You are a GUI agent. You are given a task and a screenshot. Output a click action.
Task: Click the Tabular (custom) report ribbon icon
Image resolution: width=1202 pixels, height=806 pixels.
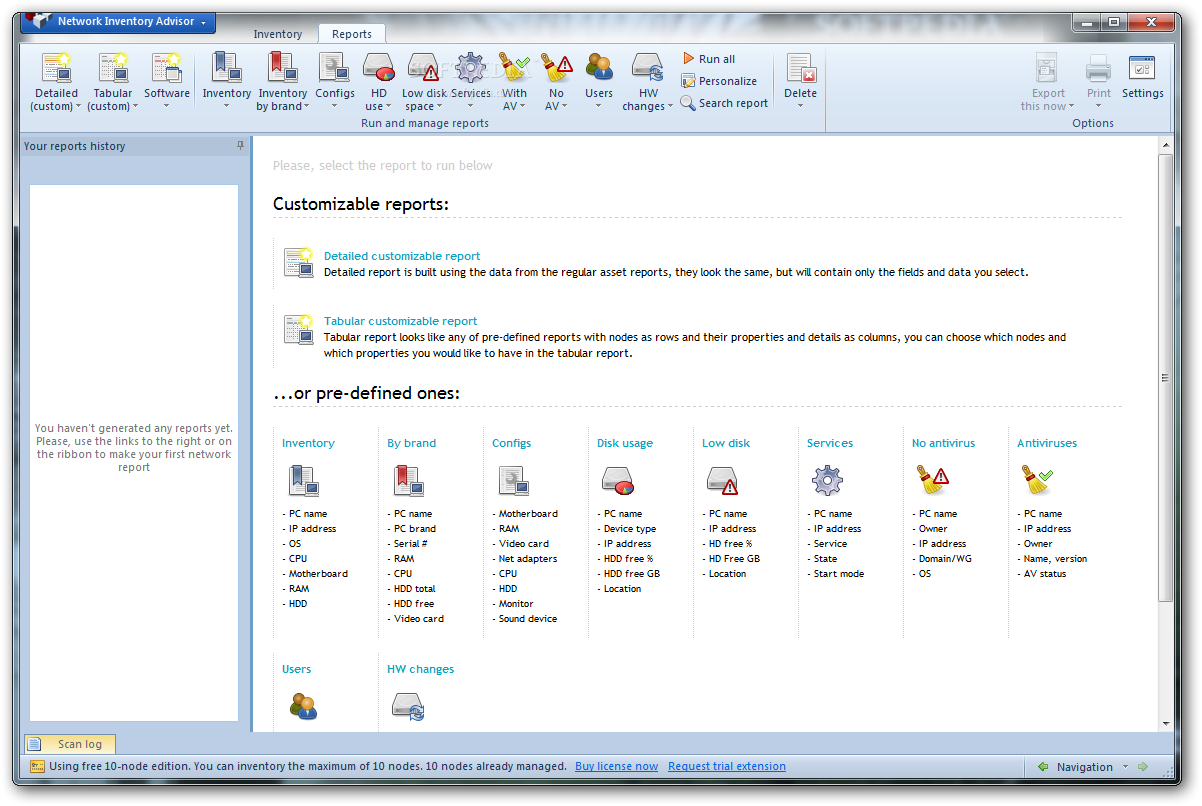click(113, 68)
